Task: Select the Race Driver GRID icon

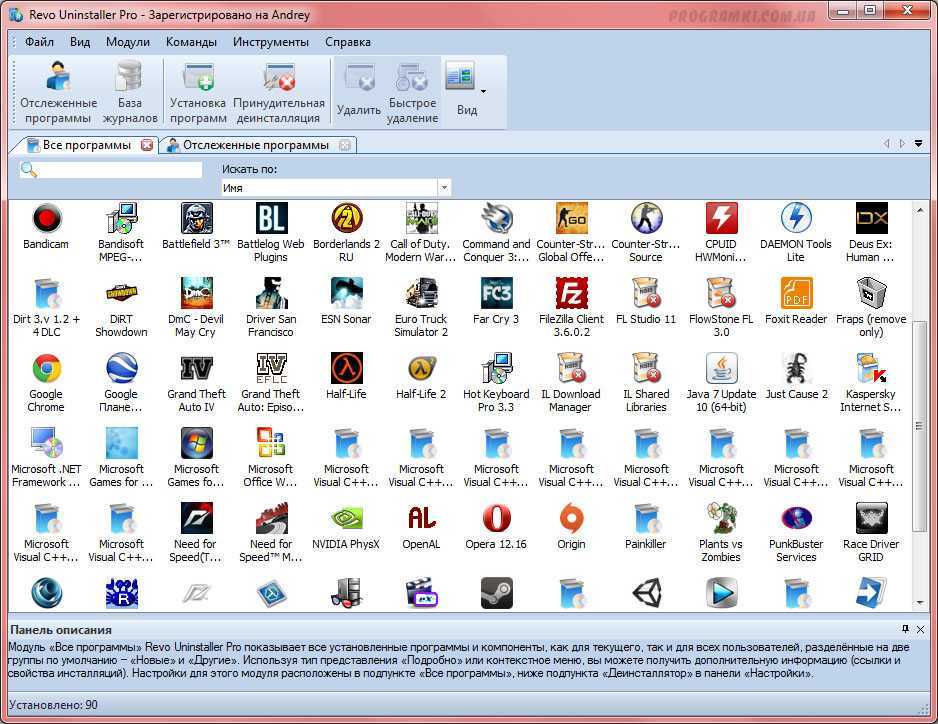Action: [x=871, y=518]
